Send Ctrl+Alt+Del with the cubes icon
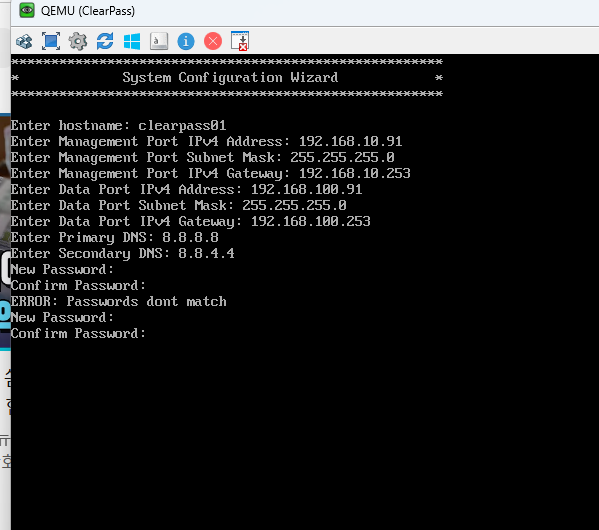599x530 pixels. (x=24, y=41)
